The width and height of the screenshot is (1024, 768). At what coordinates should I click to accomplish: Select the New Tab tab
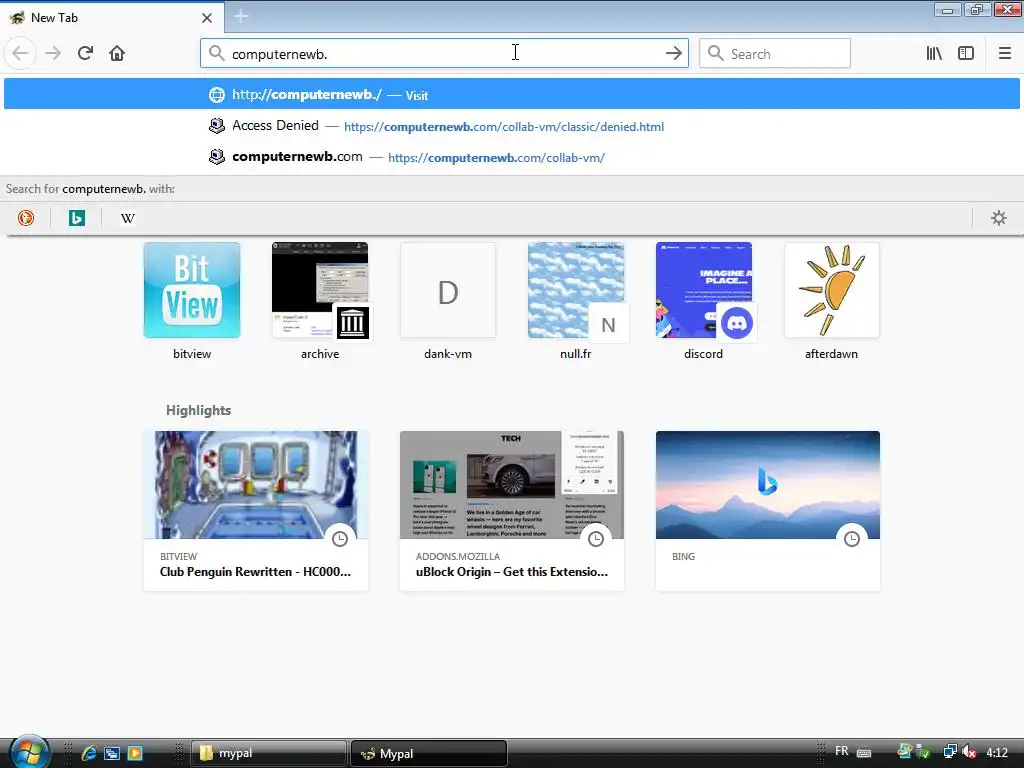tap(112, 18)
